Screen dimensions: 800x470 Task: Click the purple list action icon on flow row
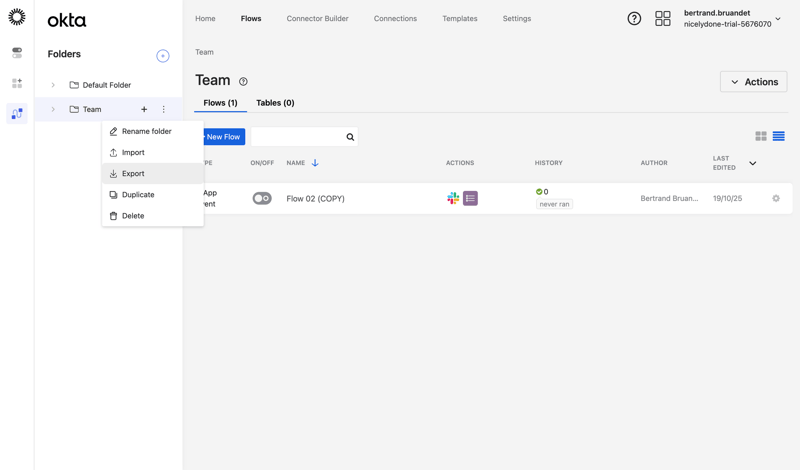click(x=470, y=198)
